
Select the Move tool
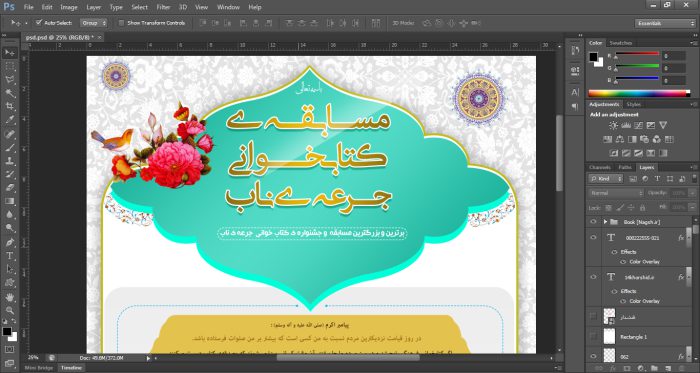tap(9, 53)
